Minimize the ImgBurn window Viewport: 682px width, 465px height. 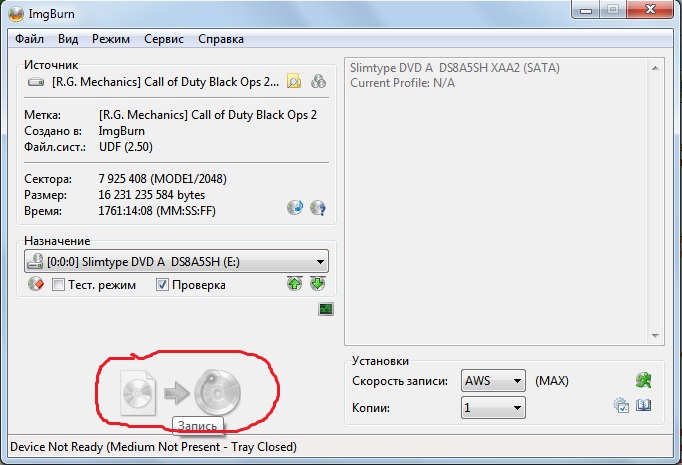tap(586, 10)
